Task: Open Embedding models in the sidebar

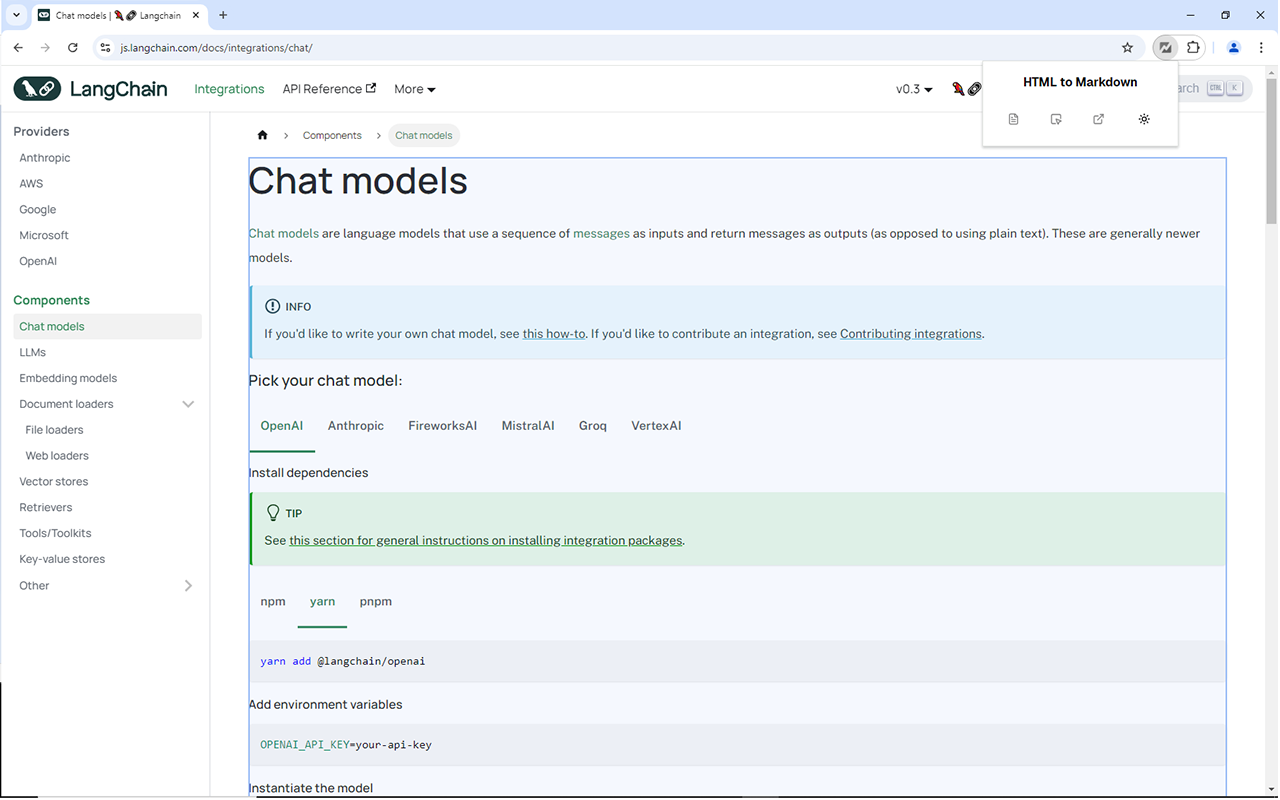Action: click(x=68, y=378)
